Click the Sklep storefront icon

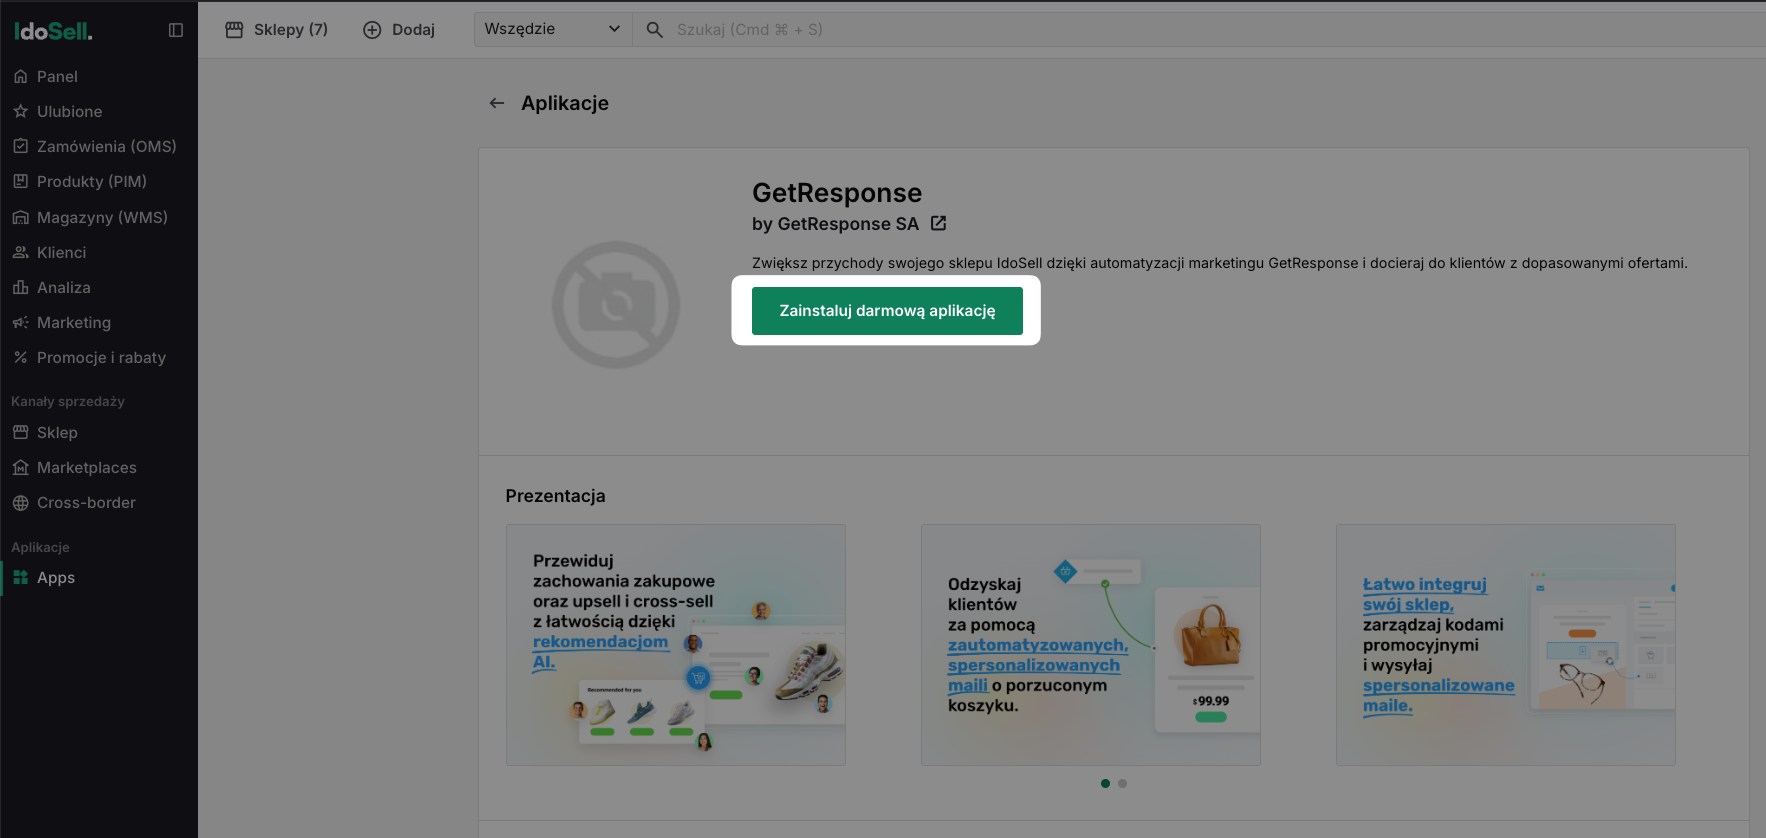click(x=20, y=432)
